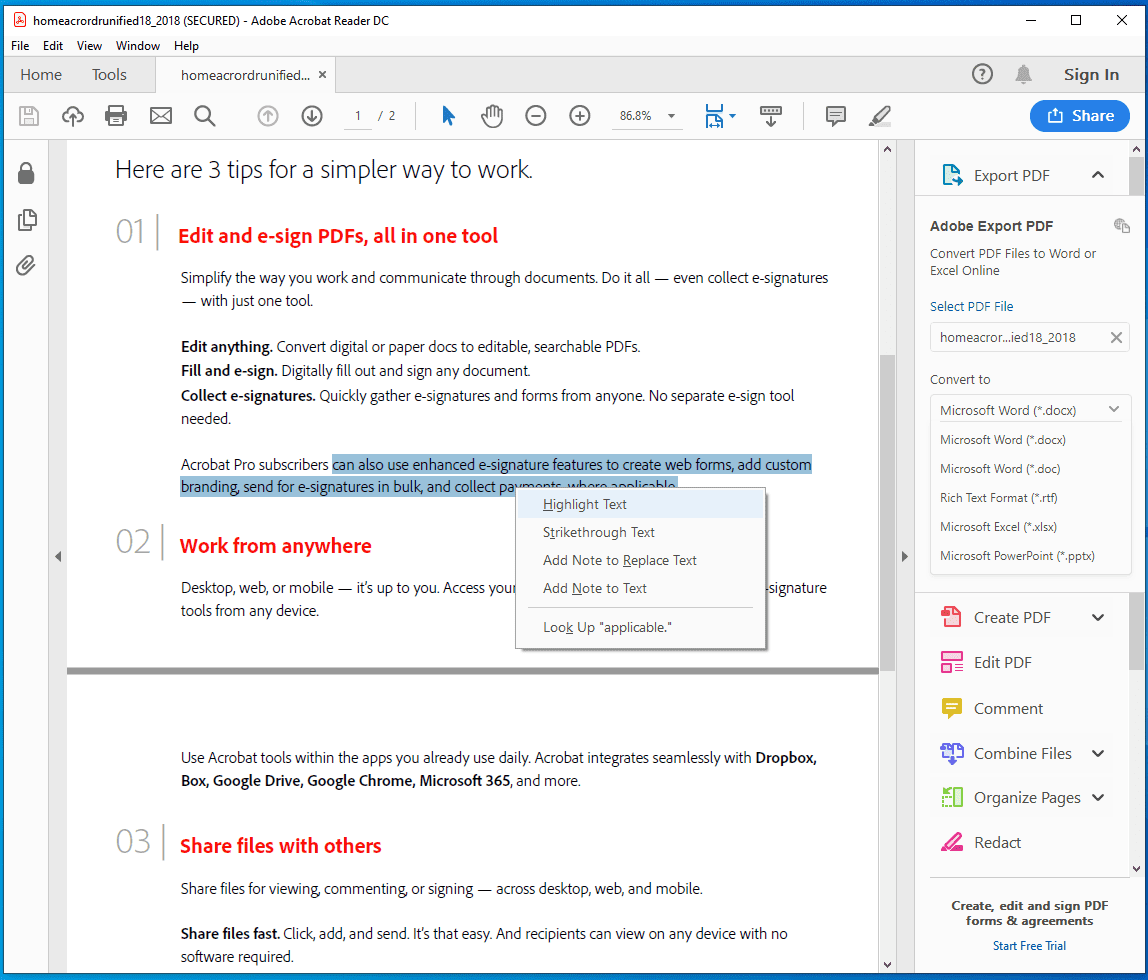Click the page number input field
This screenshot has height=980, width=1148.
click(358, 116)
